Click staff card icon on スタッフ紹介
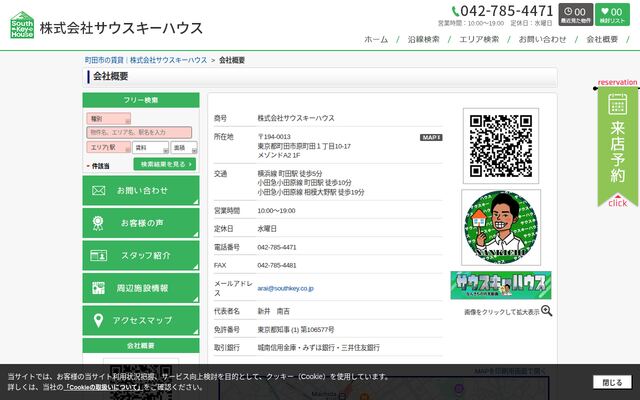 98,256
